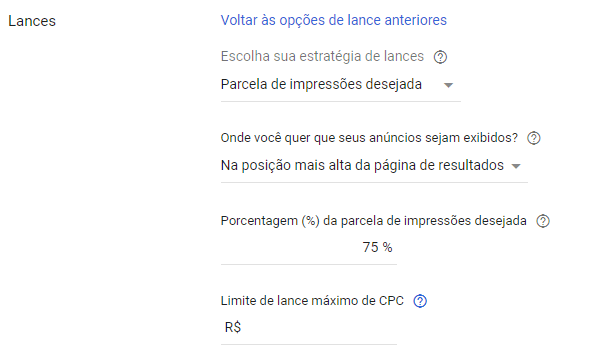The image size is (593, 362).
Task: Open 'Na posição mais alta da página' selector
Action: point(374,166)
